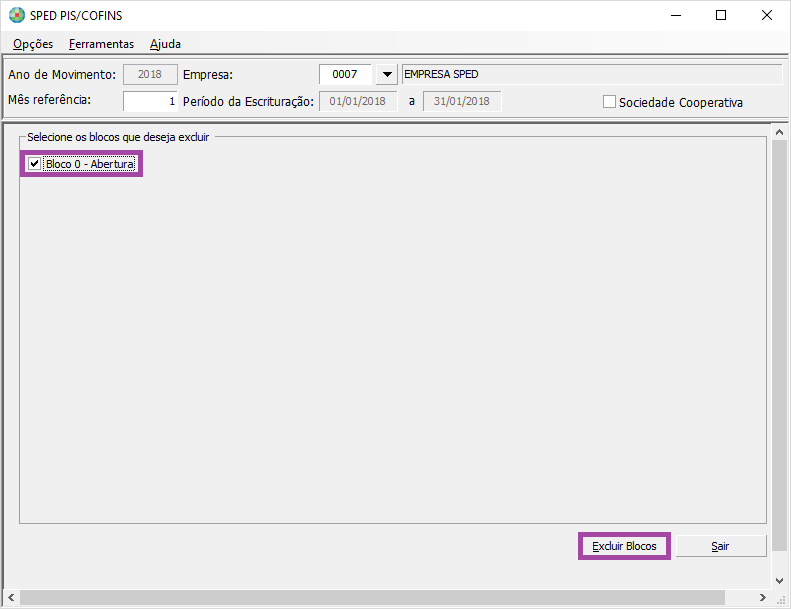Viewport: 791px width, 609px height.
Task: Open the Opções menu
Action: pos(33,44)
